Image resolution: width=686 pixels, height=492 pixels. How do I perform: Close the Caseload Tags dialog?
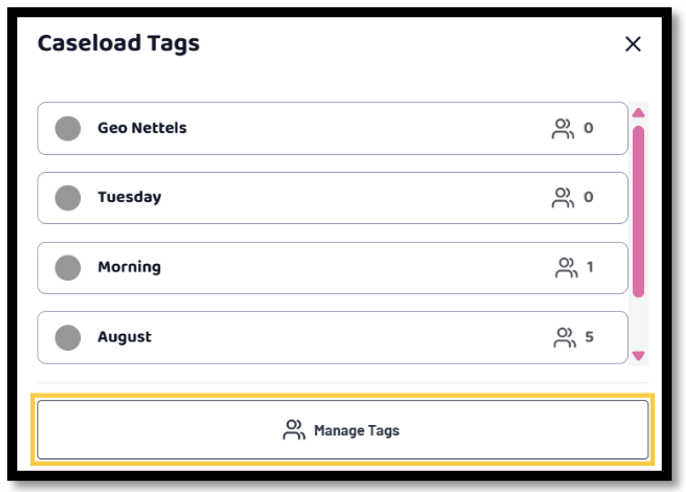(x=633, y=44)
